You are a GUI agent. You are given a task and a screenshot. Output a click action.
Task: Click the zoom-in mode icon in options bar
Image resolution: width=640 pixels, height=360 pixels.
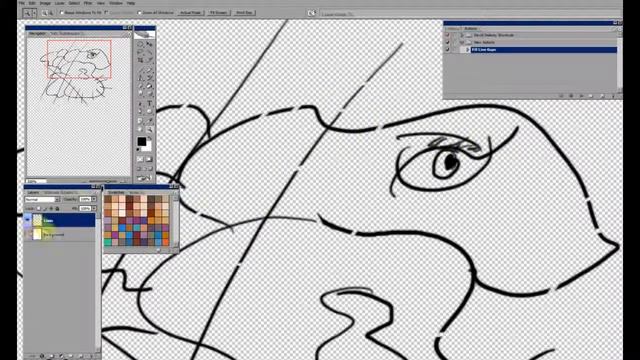44,13
